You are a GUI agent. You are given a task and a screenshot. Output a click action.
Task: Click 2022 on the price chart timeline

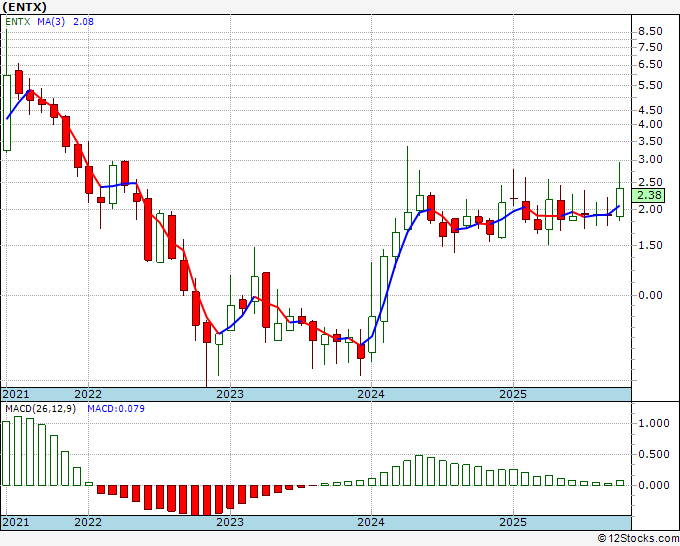click(88, 394)
